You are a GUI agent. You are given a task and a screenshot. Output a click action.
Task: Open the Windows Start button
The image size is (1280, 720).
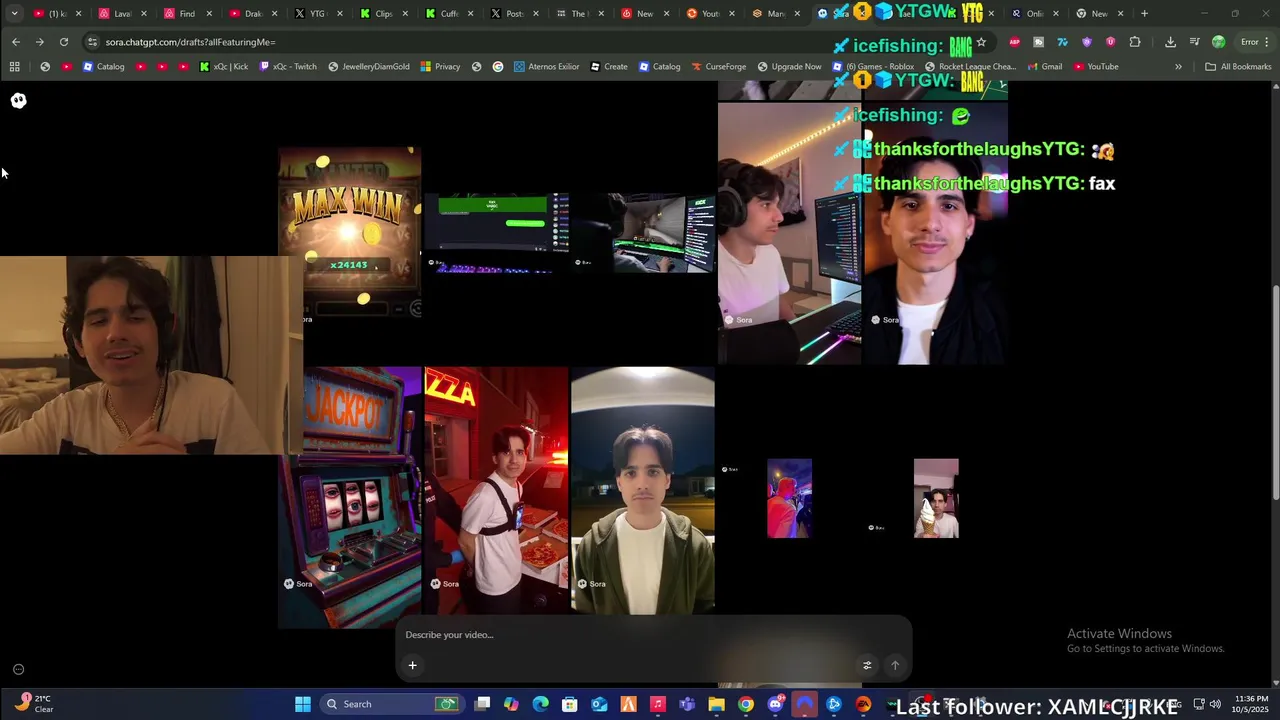[303, 704]
